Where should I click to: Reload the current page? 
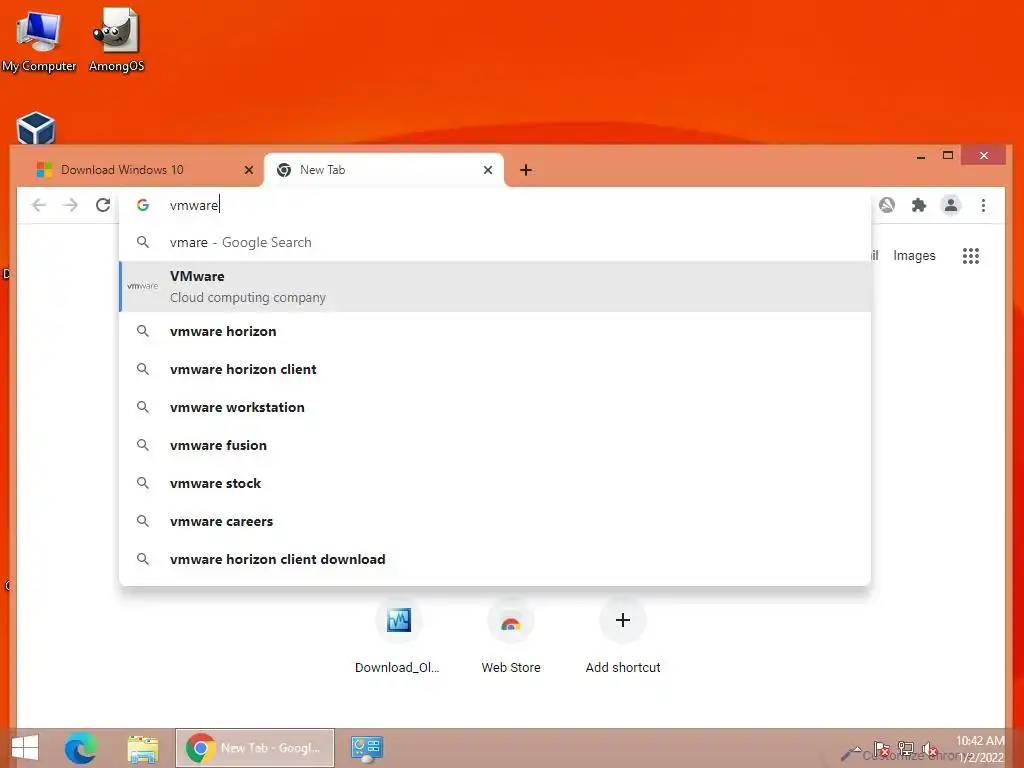(x=103, y=205)
